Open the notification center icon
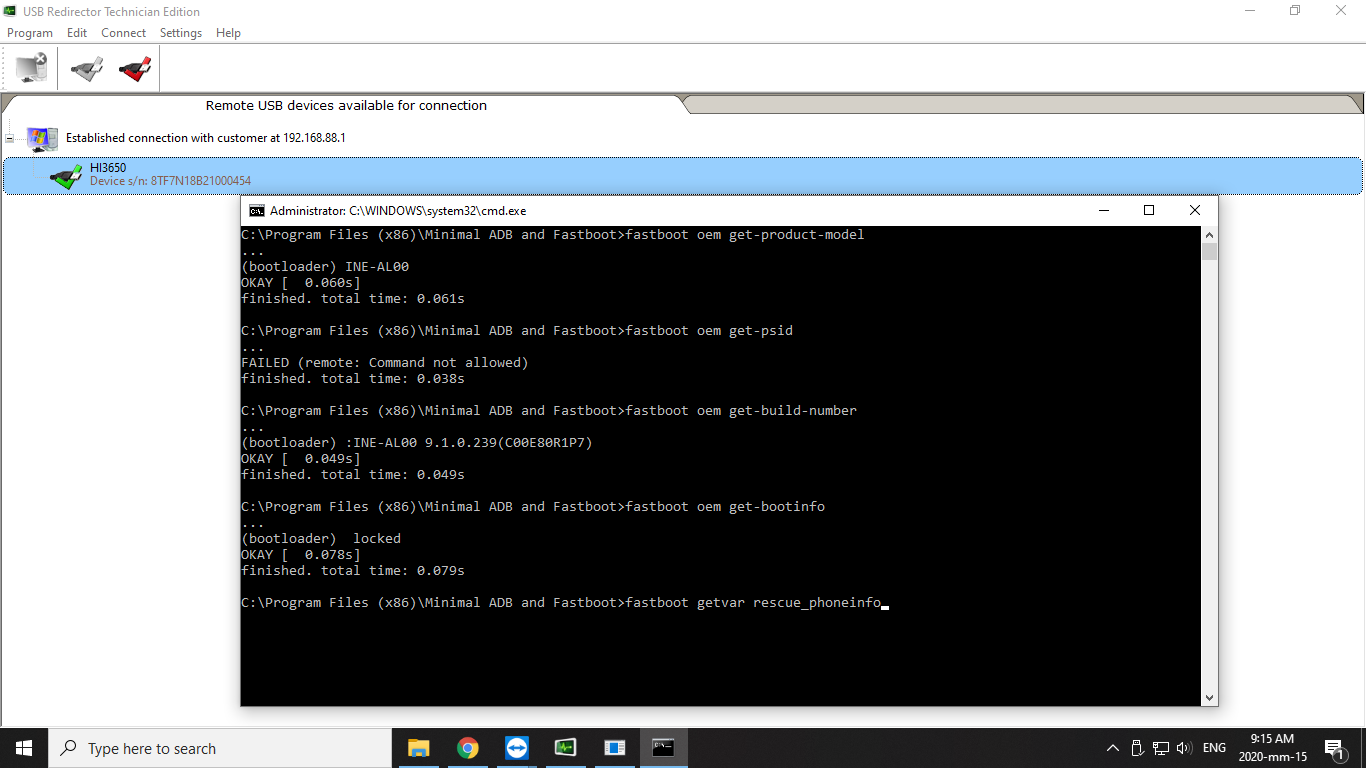This screenshot has height=768, width=1366. point(1335,748)
